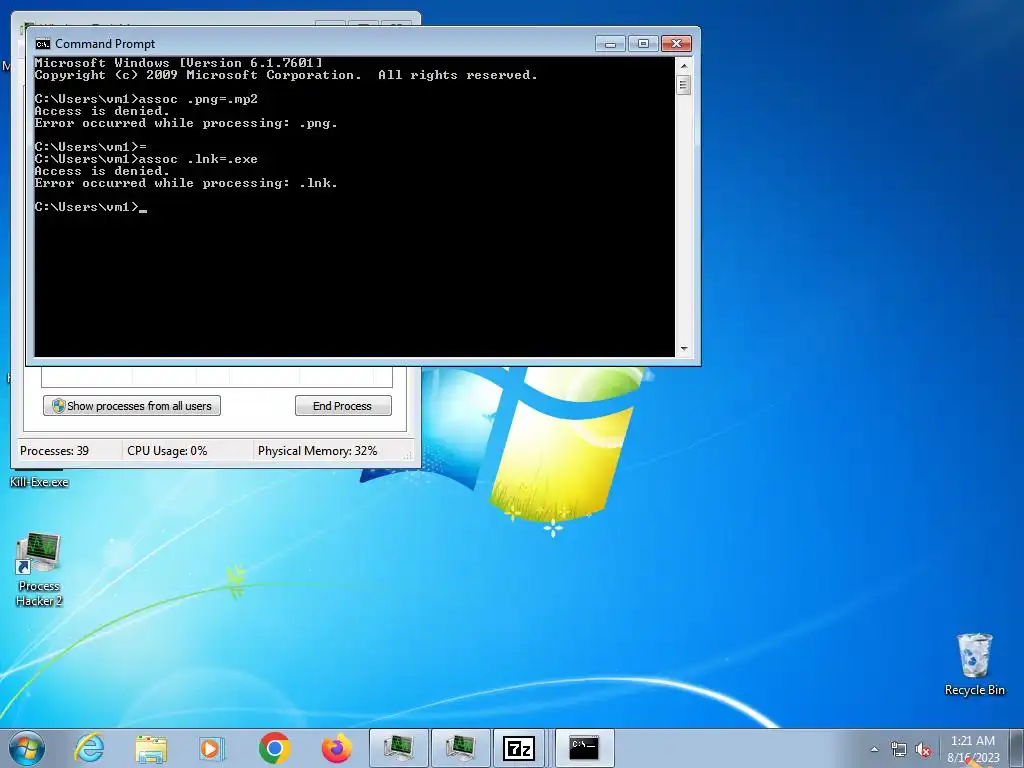Screen dimensions: 1024x768
Task: Click the CPU Usage: 0% status entry
Action: click(167, 451)
